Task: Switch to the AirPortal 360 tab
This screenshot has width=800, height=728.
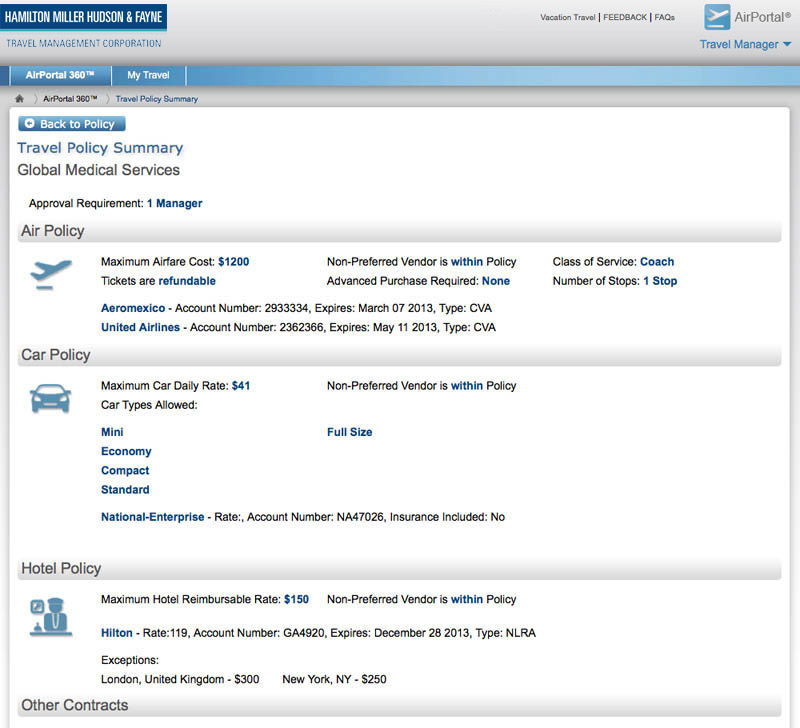Action: (x=60, y=75)
